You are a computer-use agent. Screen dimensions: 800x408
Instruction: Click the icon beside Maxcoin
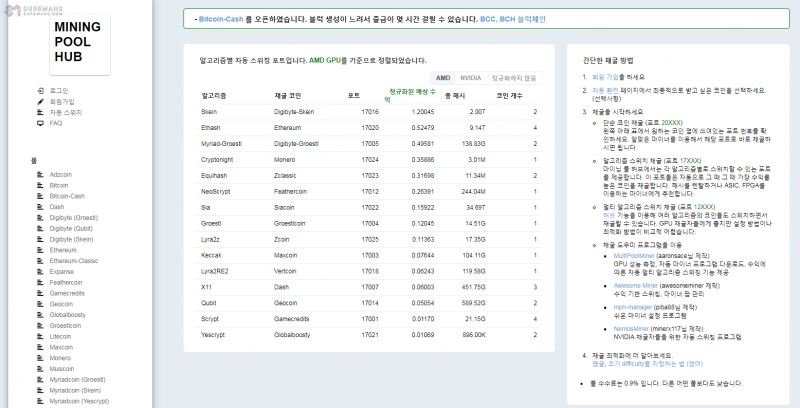(x=41, y=347)
